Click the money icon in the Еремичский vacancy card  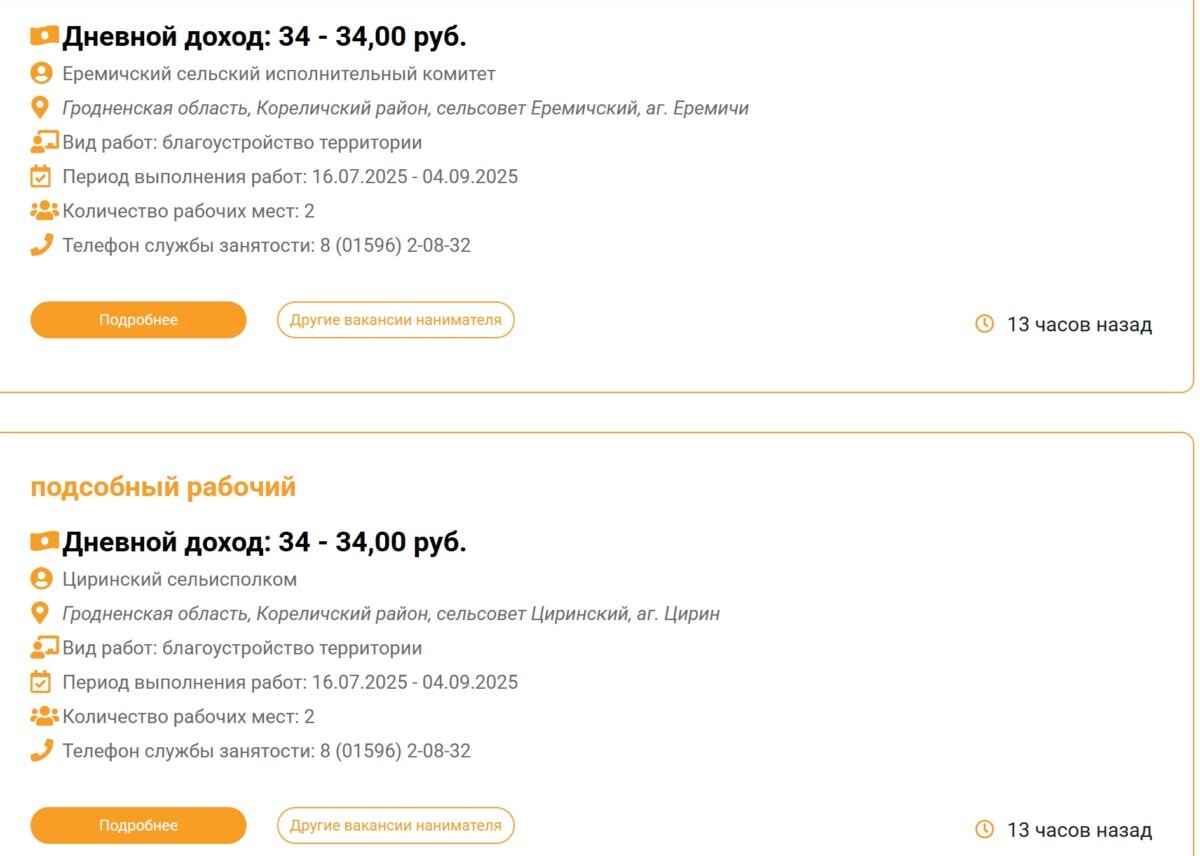(x=45, y=36)
